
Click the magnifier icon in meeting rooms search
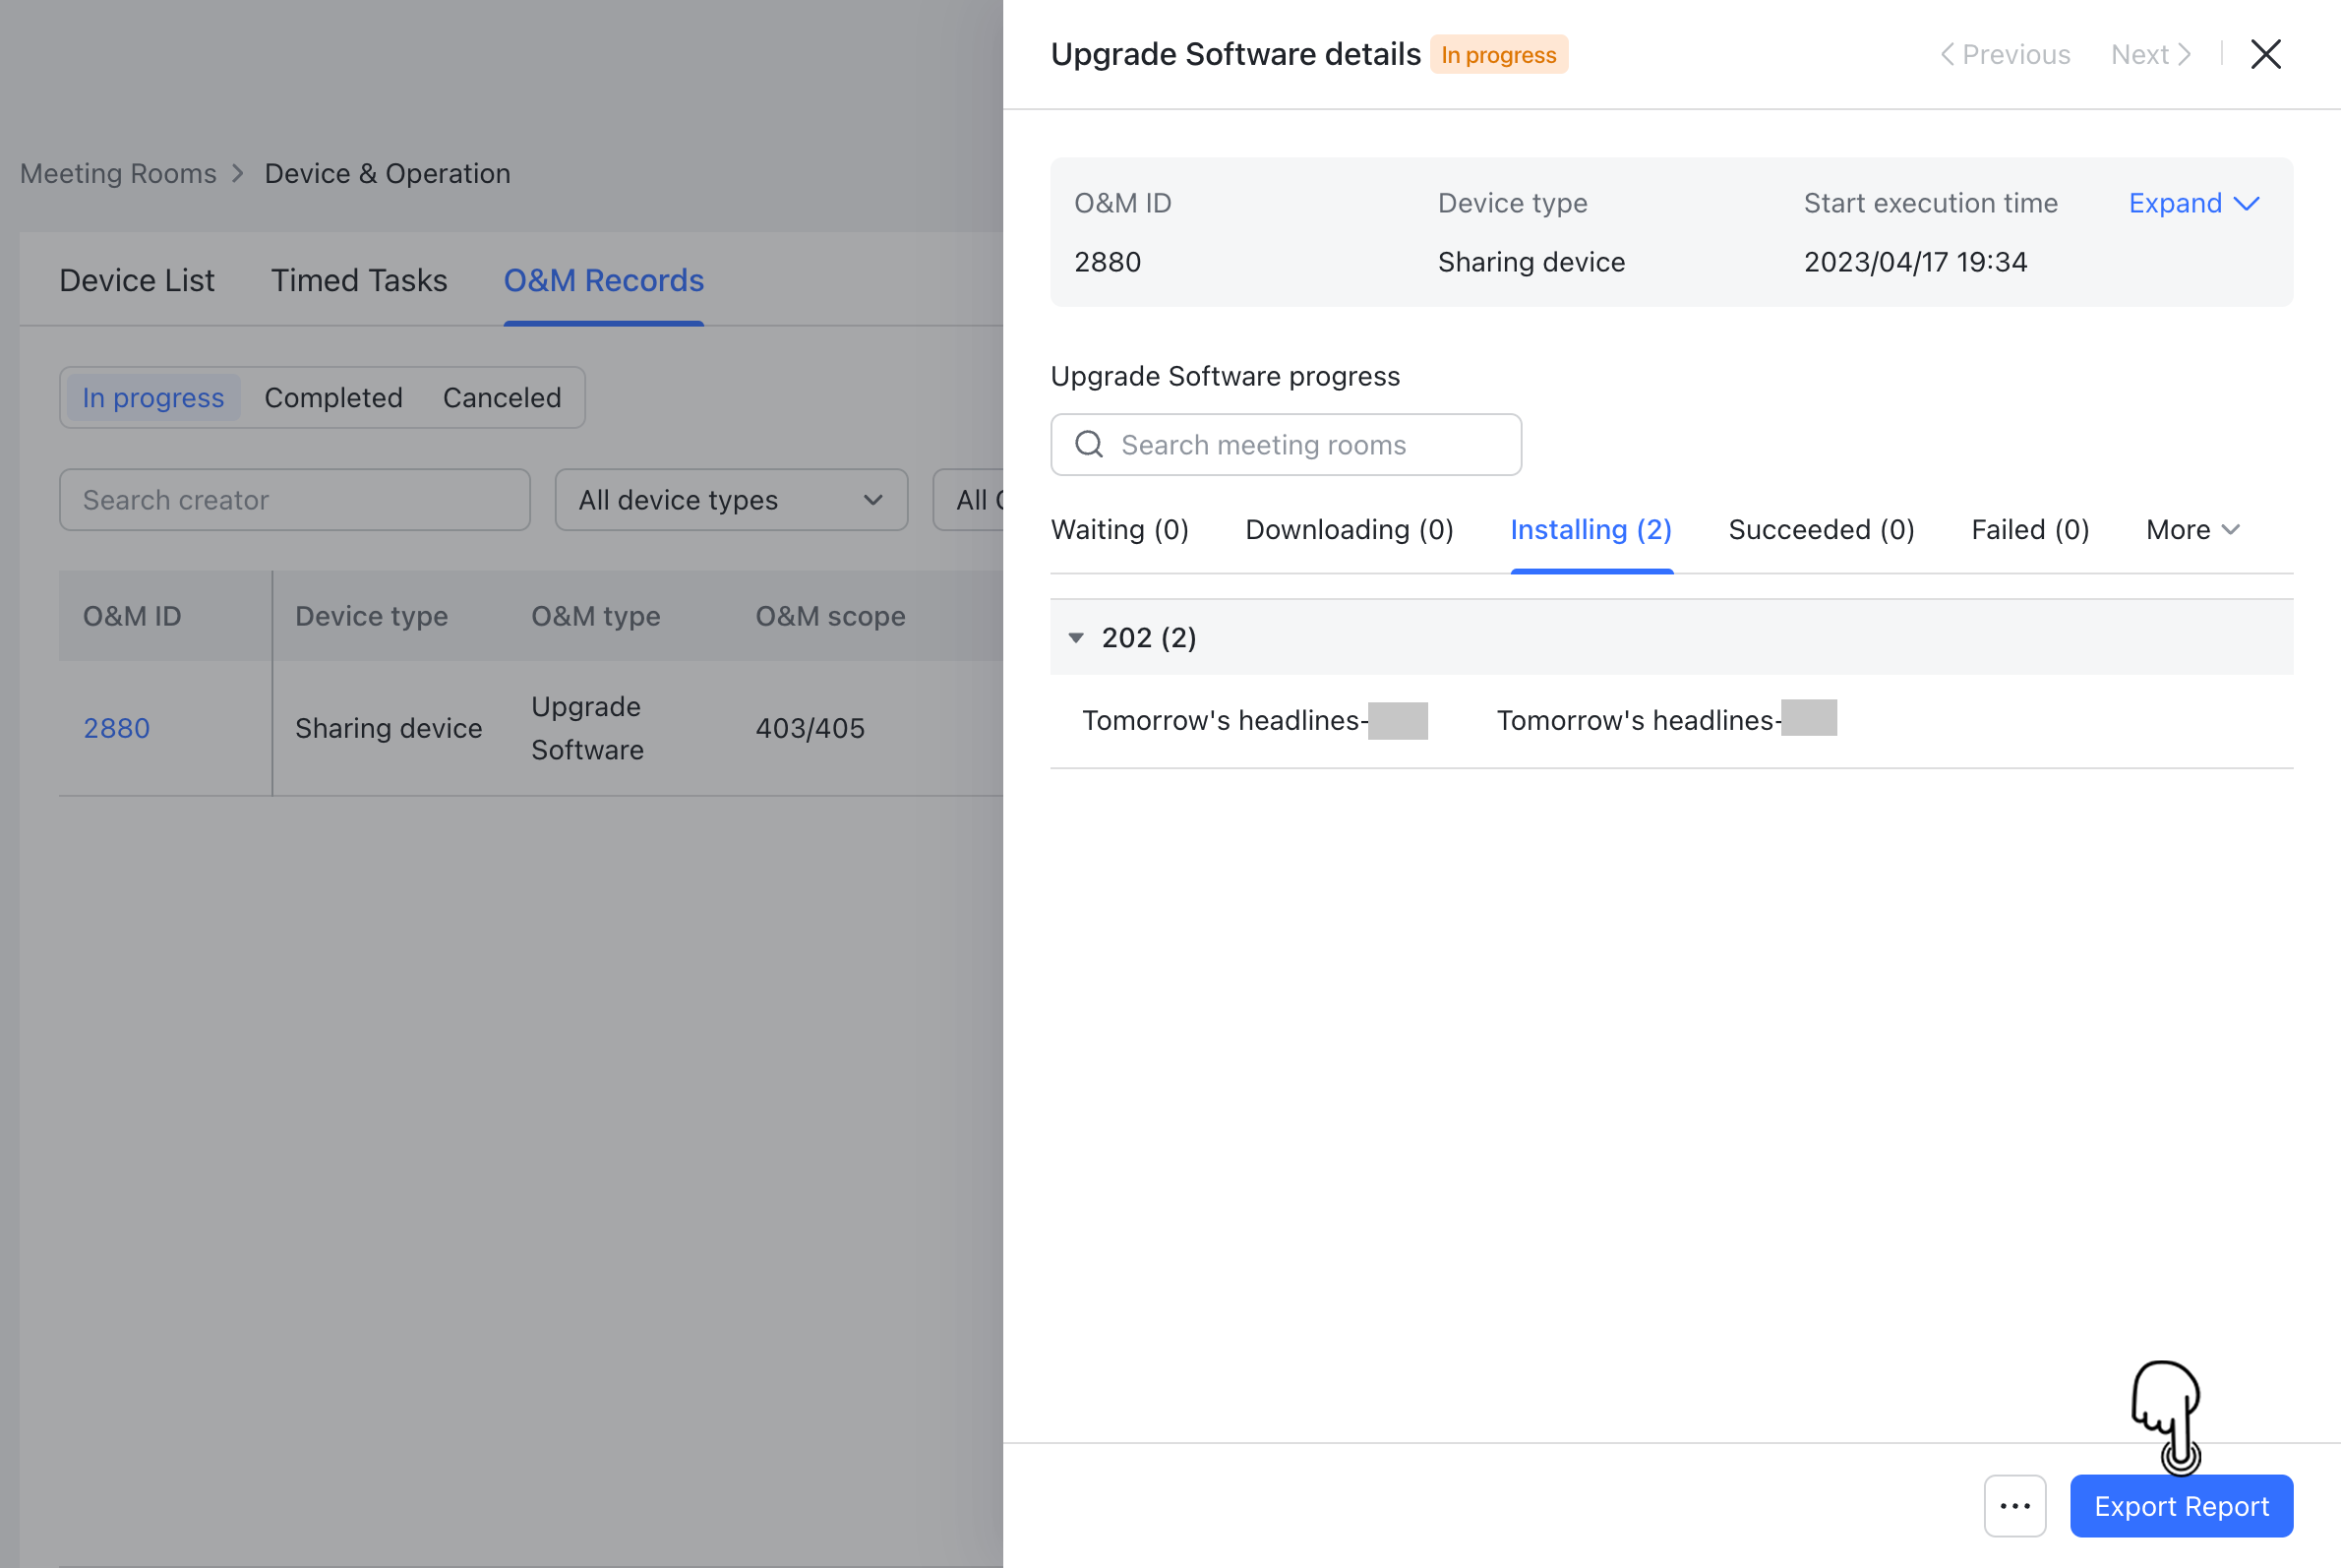[1089, 444]
